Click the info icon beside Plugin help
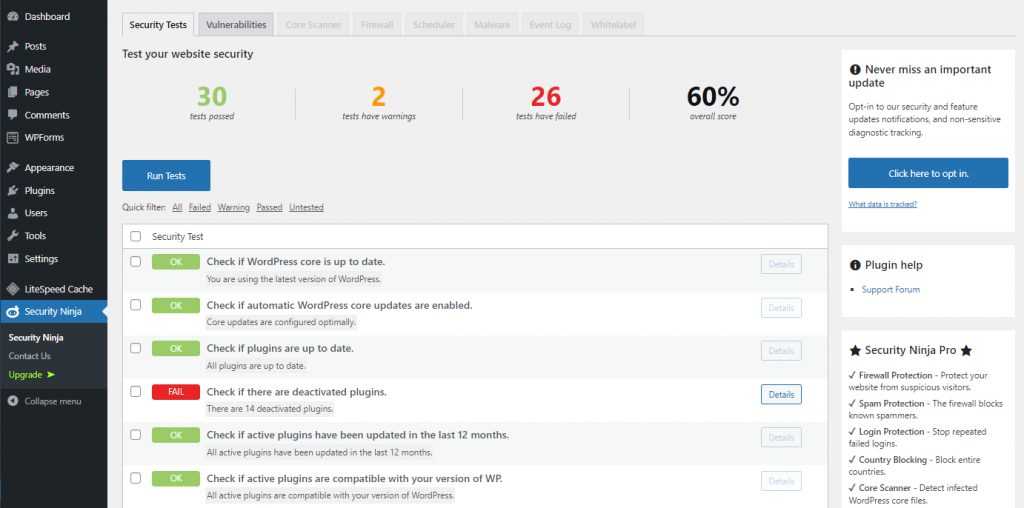This screenshot has width=1024, height=508. [854, 265]
